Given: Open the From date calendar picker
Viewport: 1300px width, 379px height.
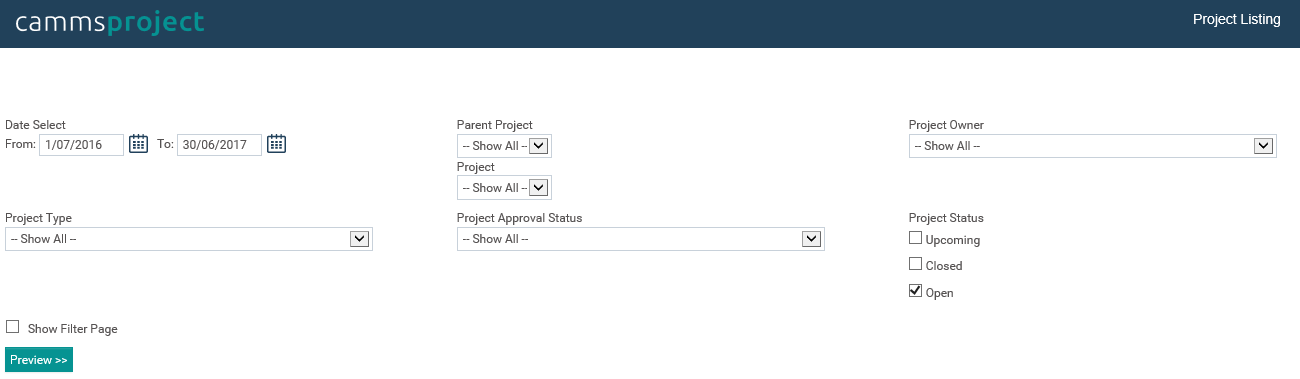Looking at the screenshot, I should click(138, 144).
